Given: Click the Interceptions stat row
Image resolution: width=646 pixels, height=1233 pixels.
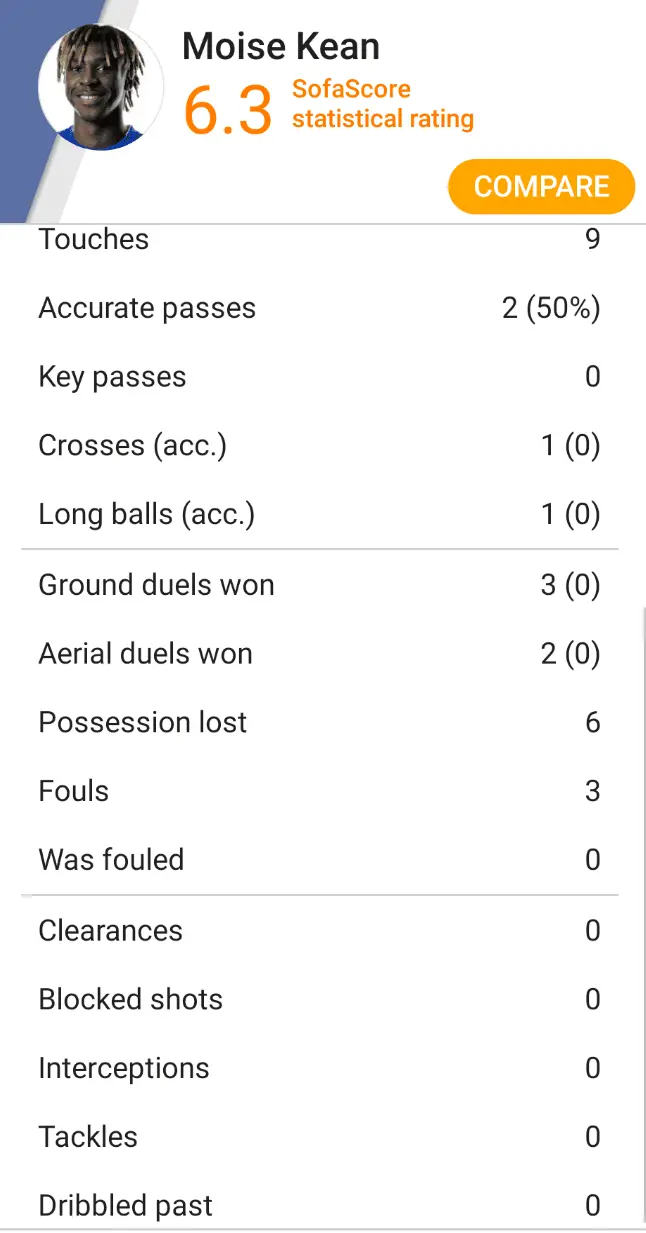Looking at the screenshot, I should [x=320, y=1068].
